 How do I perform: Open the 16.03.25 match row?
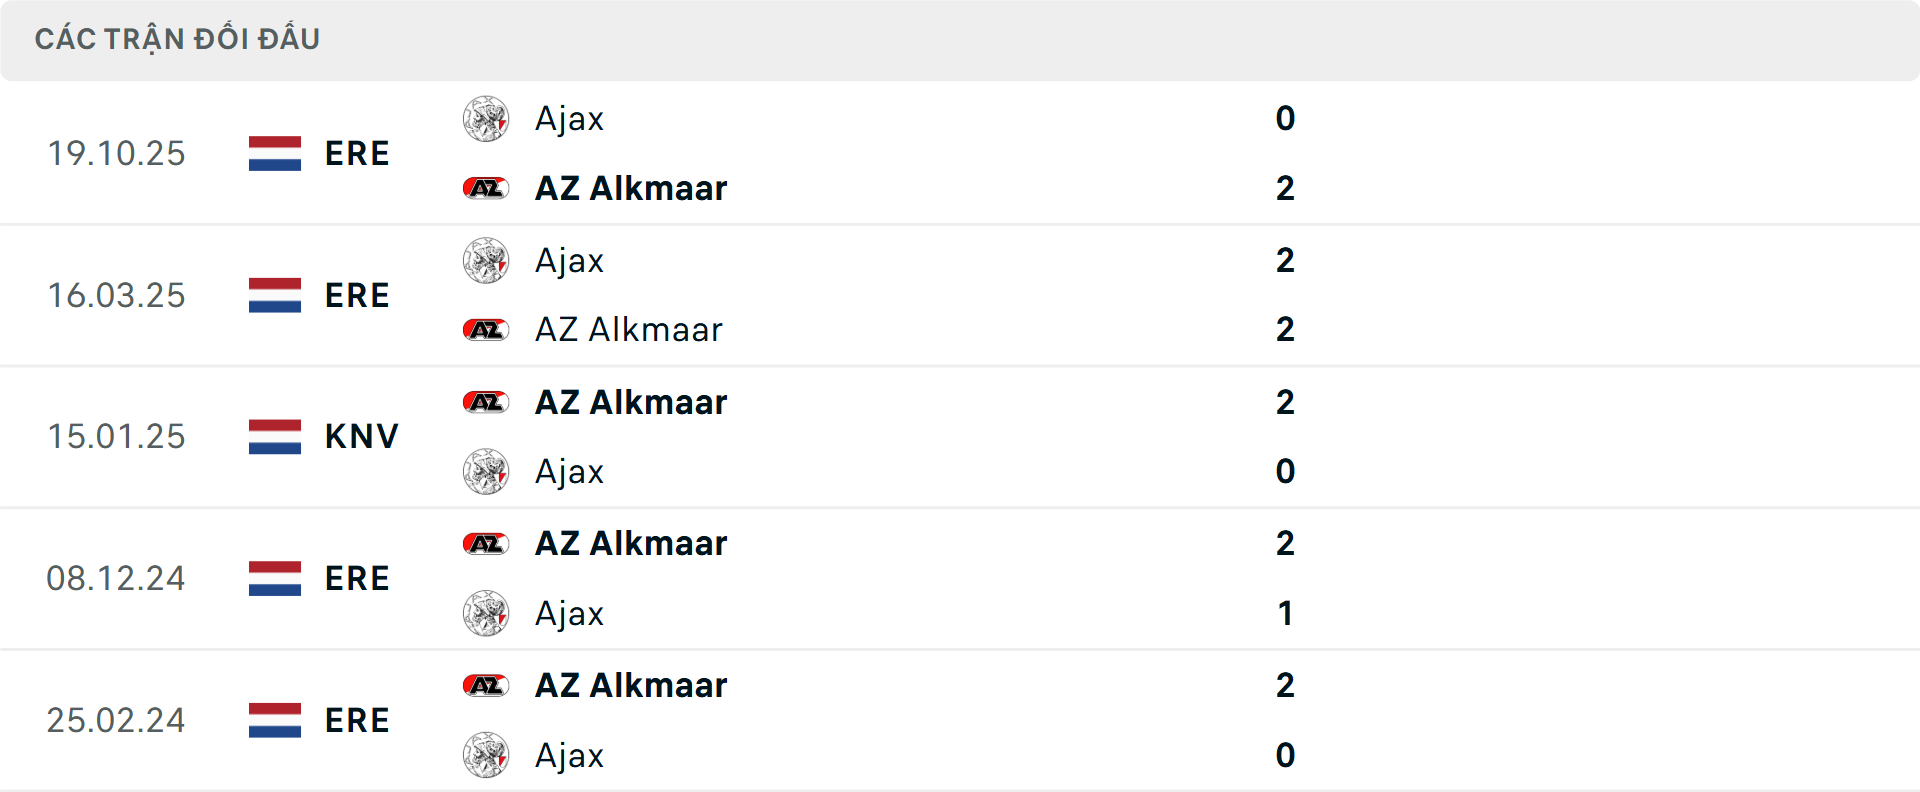click(960, 294)
